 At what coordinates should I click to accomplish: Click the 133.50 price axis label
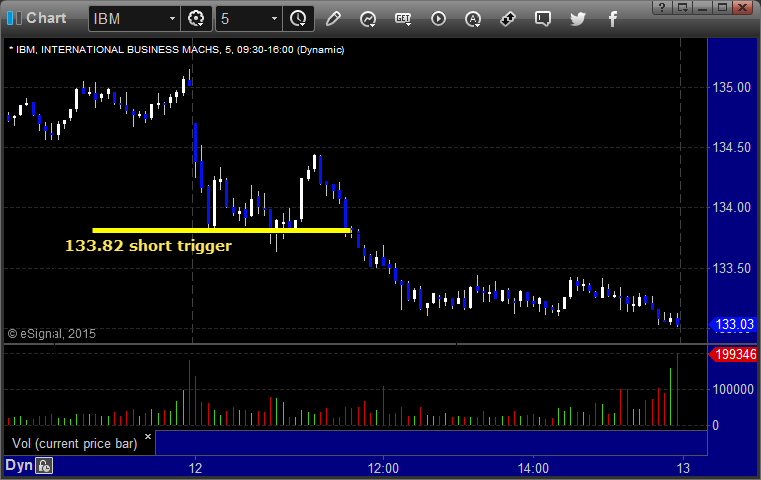tap(731, 268)
